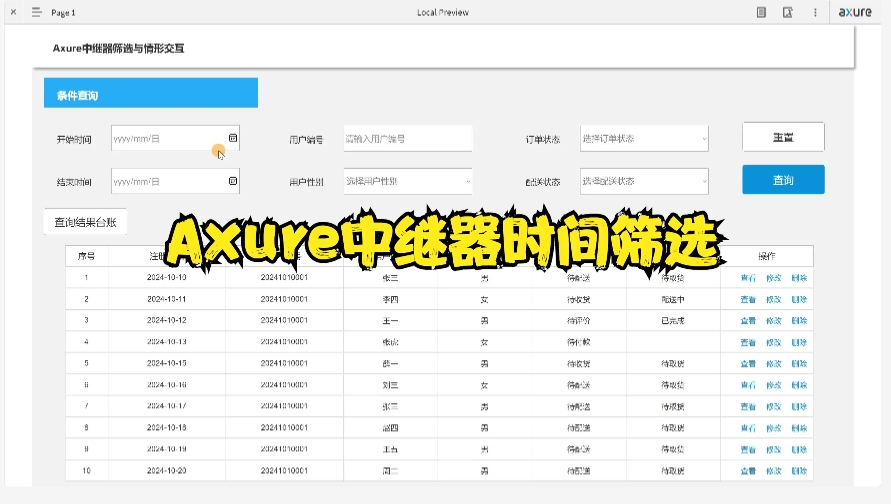Viewport: 891px width, 504px height.
Task: Click the date cell 2024-10-13
Action: point(166,341)
